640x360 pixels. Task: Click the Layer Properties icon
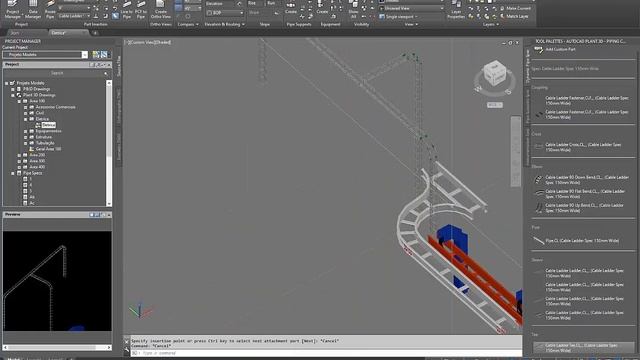[x=456, y=9]
